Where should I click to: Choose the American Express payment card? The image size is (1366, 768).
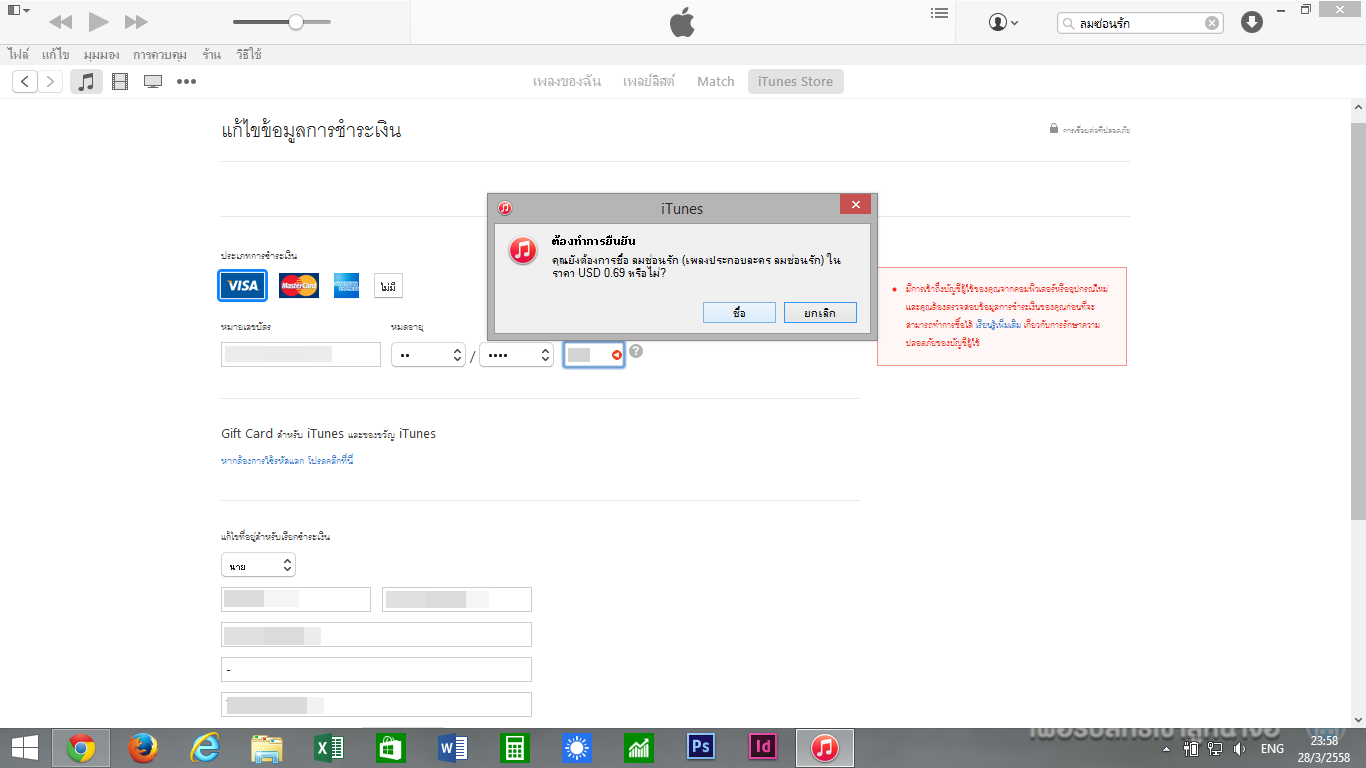click(347, 286)
